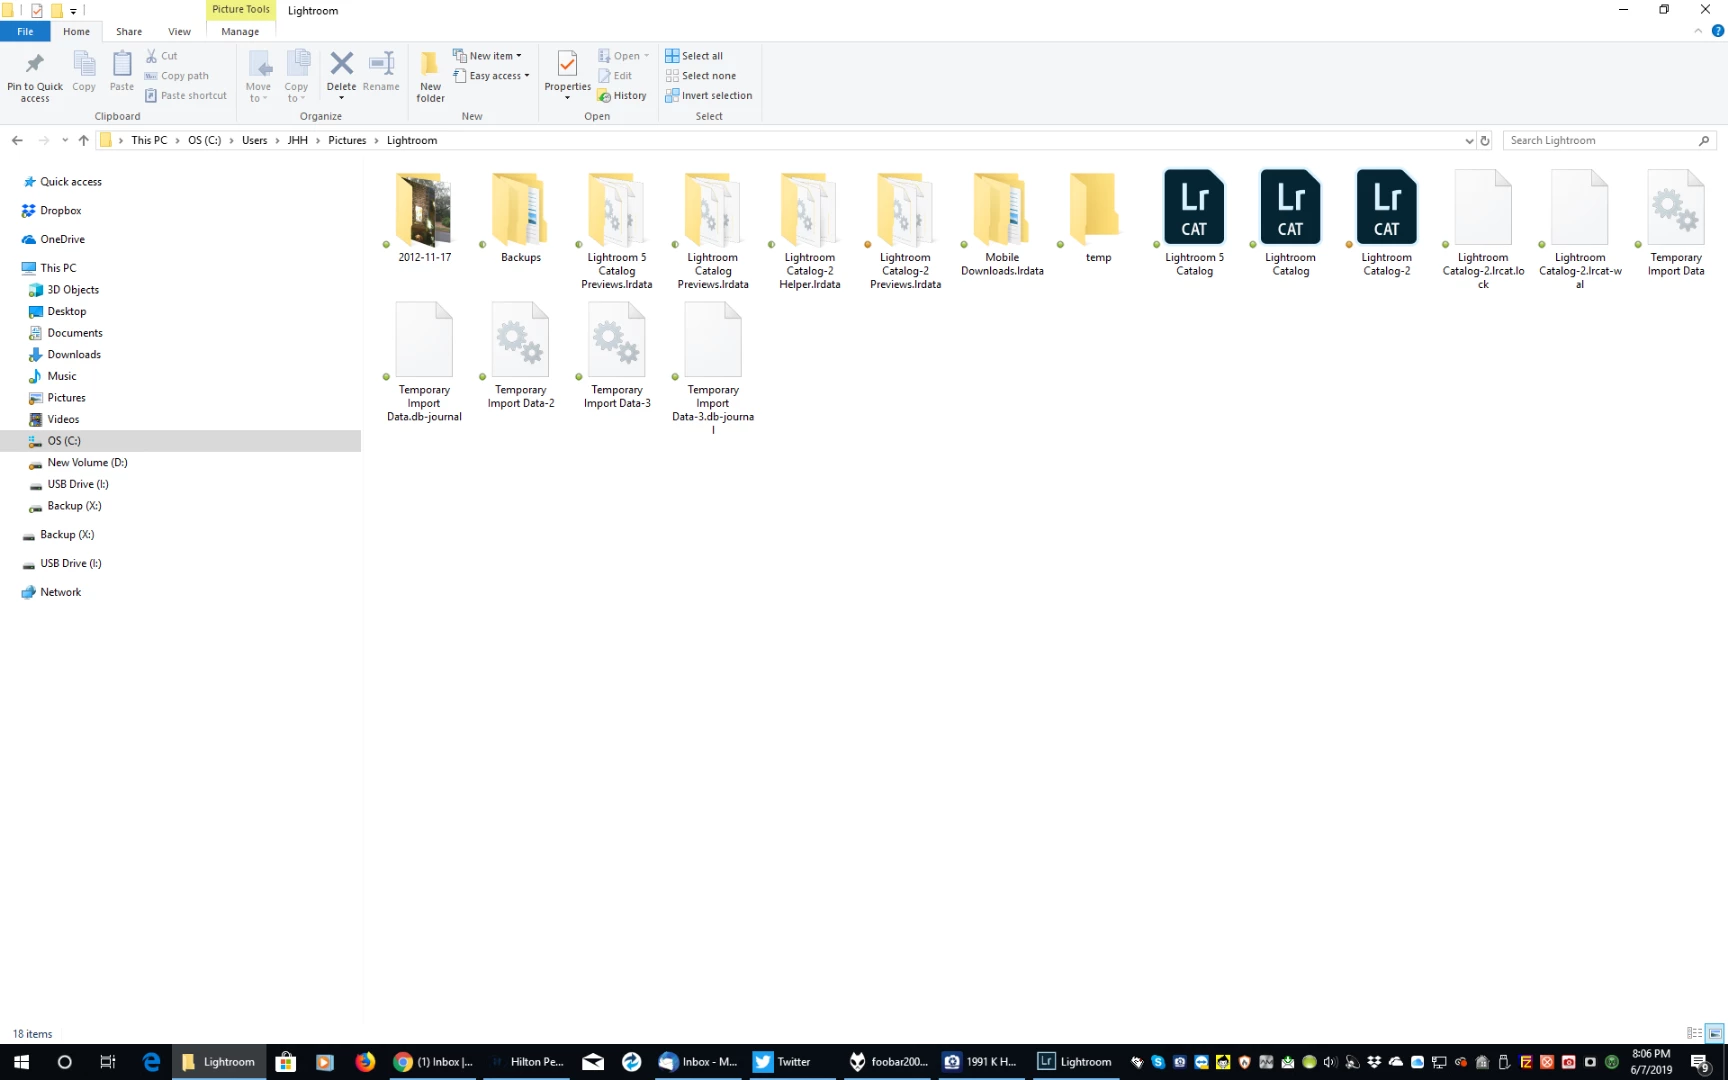Open the Easy access dropdown

[x=491, y=76]
